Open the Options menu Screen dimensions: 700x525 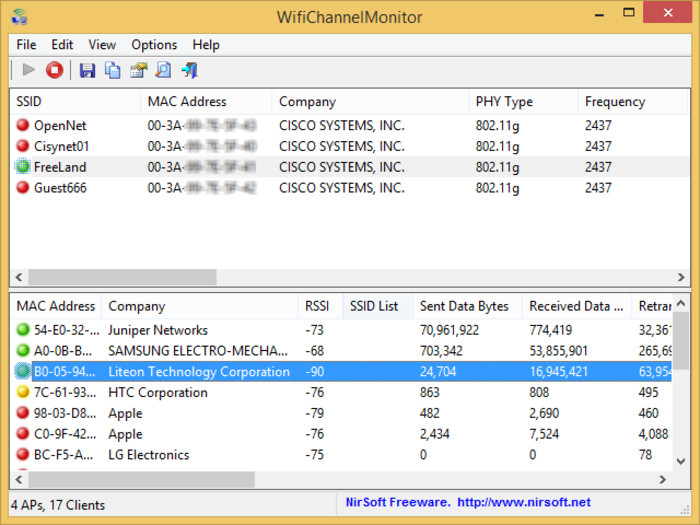pos(154,45)
